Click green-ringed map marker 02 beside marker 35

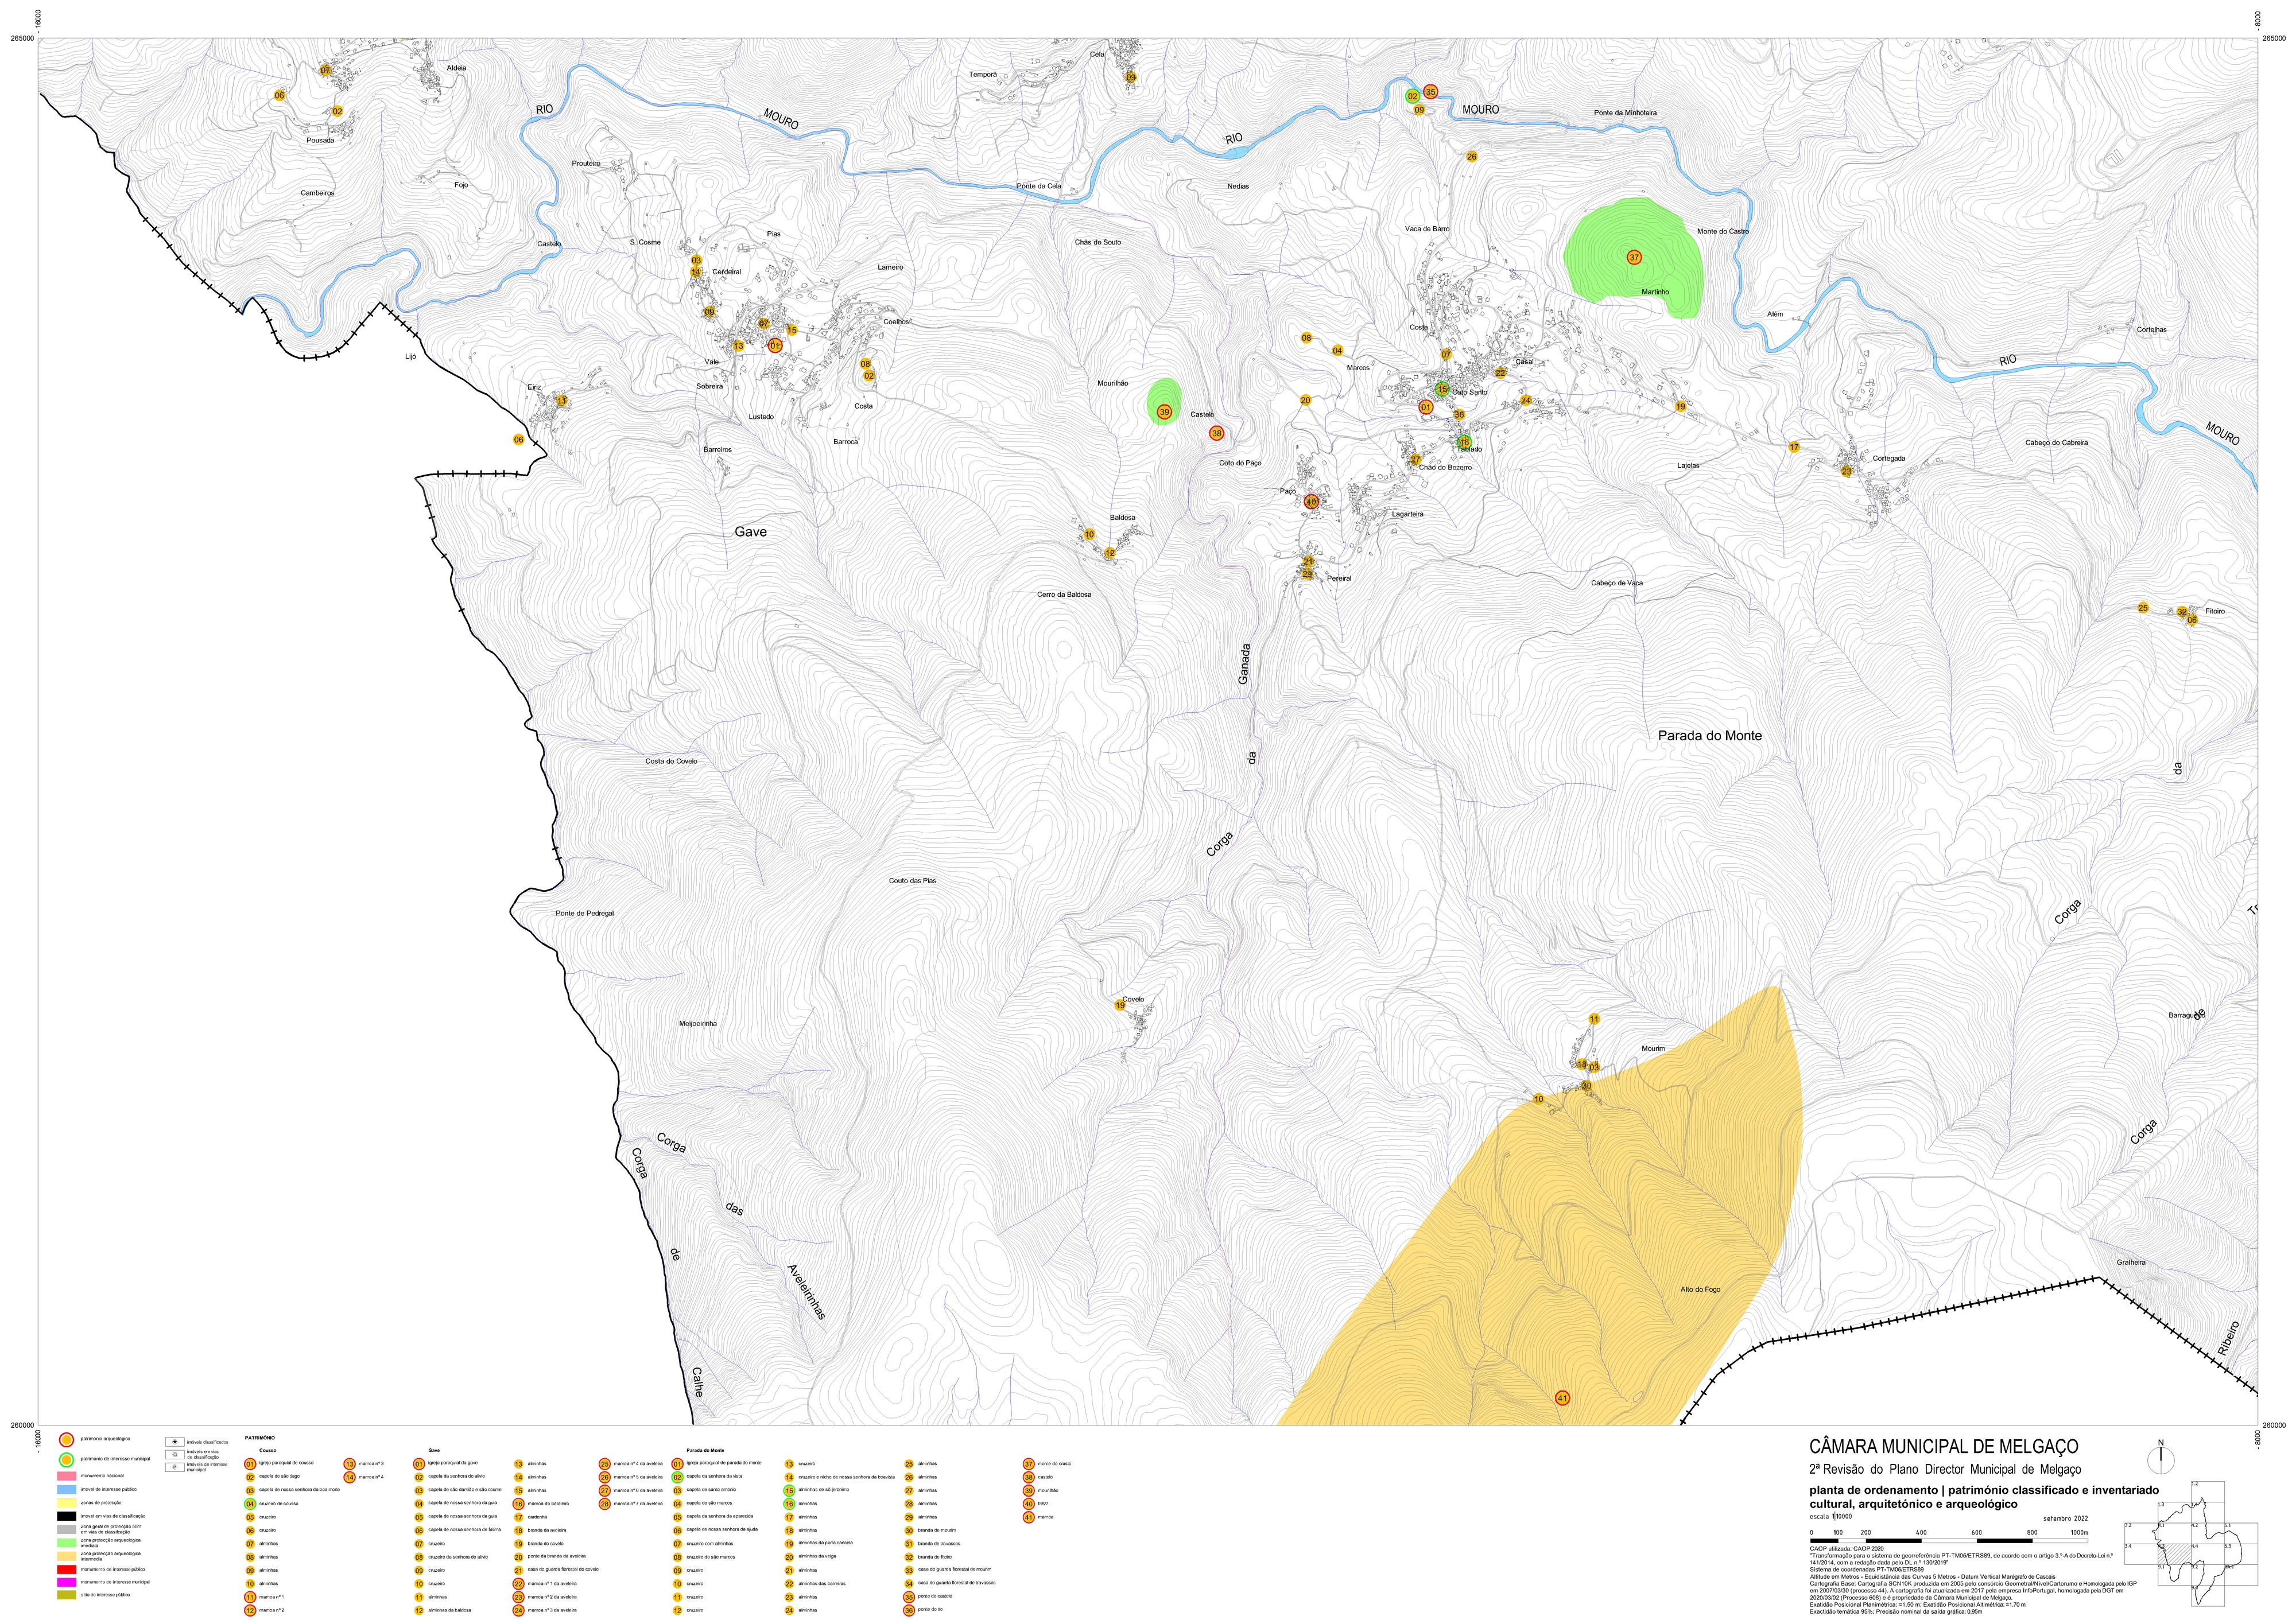[1412, 97]
